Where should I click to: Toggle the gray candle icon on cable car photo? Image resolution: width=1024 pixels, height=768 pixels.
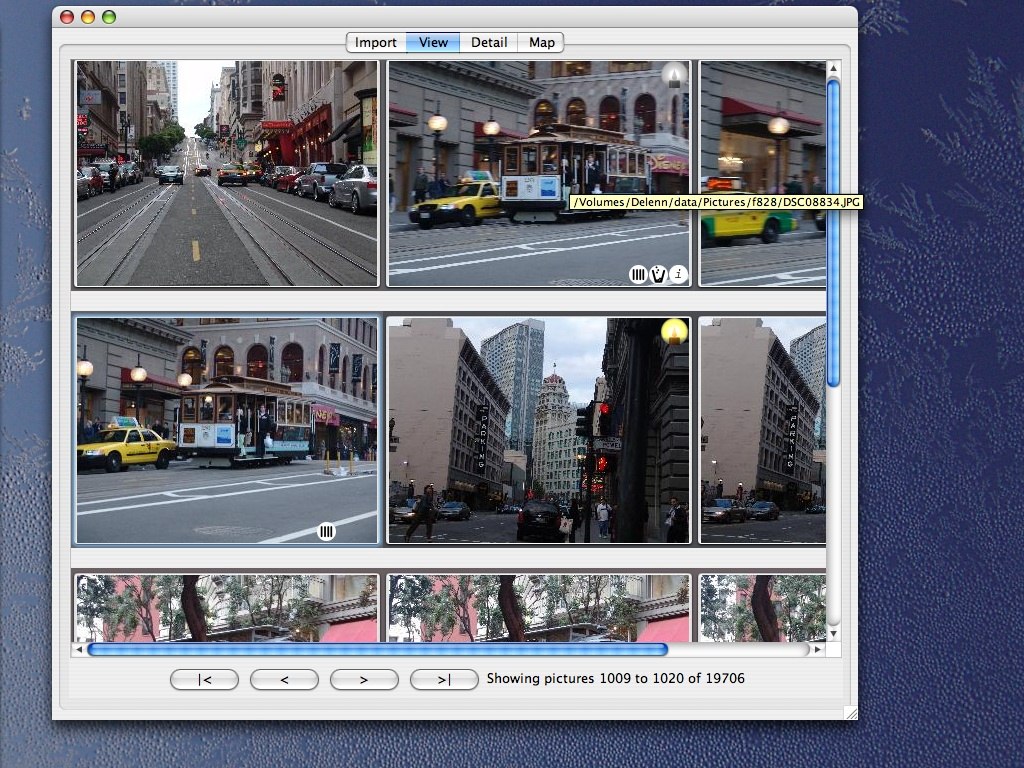pyautogui.click(x=675, y=75)
